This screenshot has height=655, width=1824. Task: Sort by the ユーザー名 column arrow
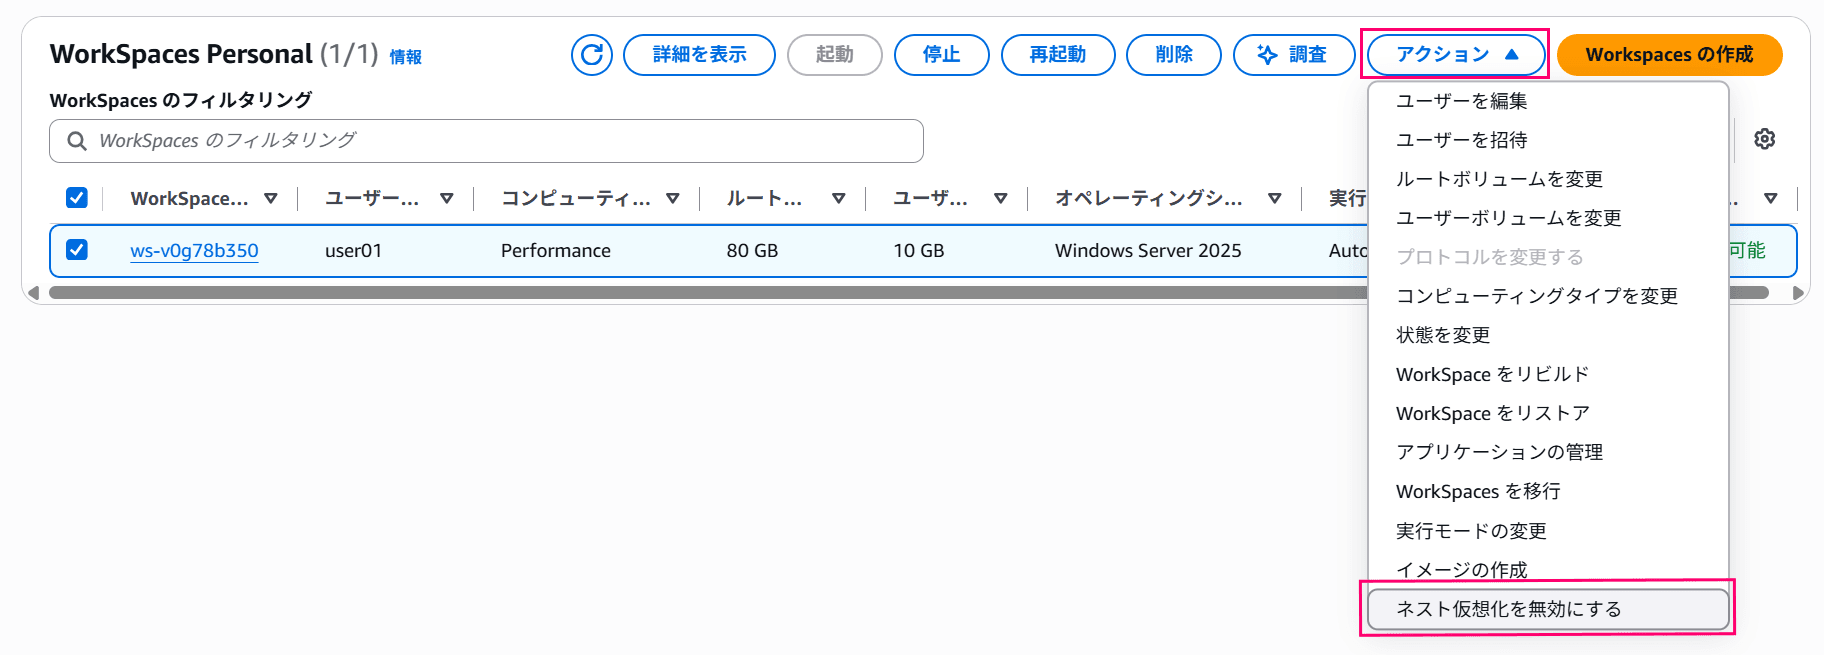tap(447, 199)
